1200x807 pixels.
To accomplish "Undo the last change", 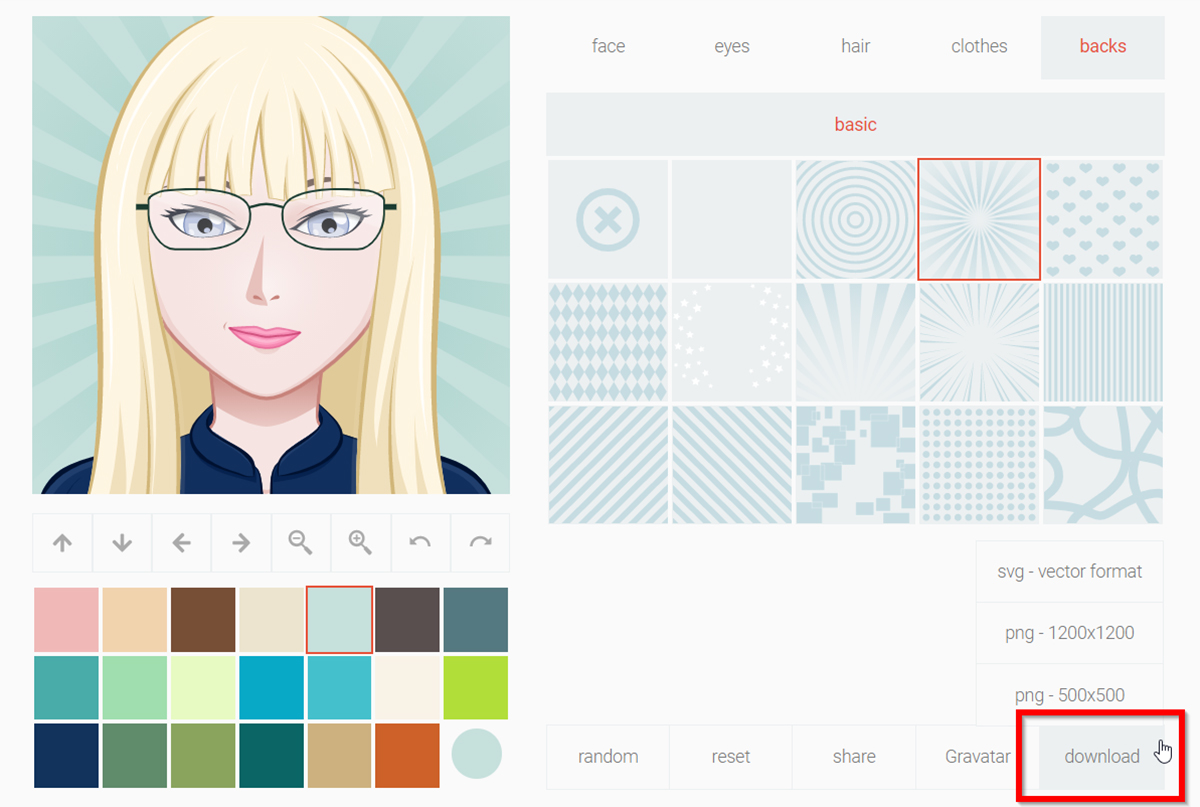I will coord(420,543).
